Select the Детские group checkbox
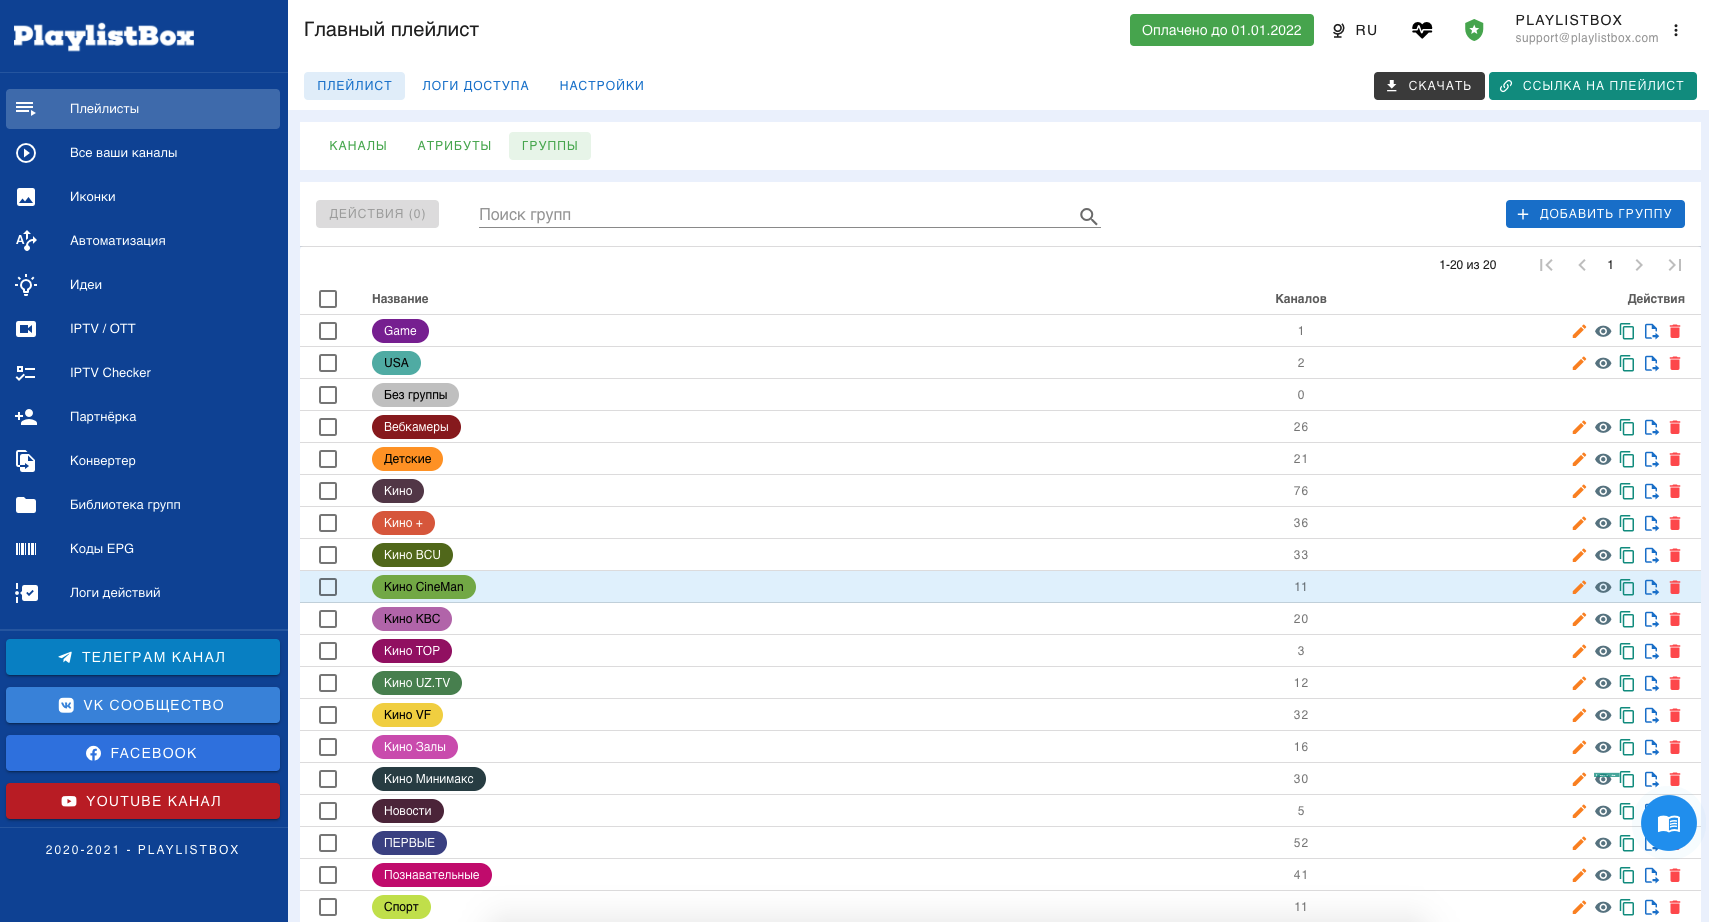The width and height of the screenshot is (1709, 922). (328, 459)
